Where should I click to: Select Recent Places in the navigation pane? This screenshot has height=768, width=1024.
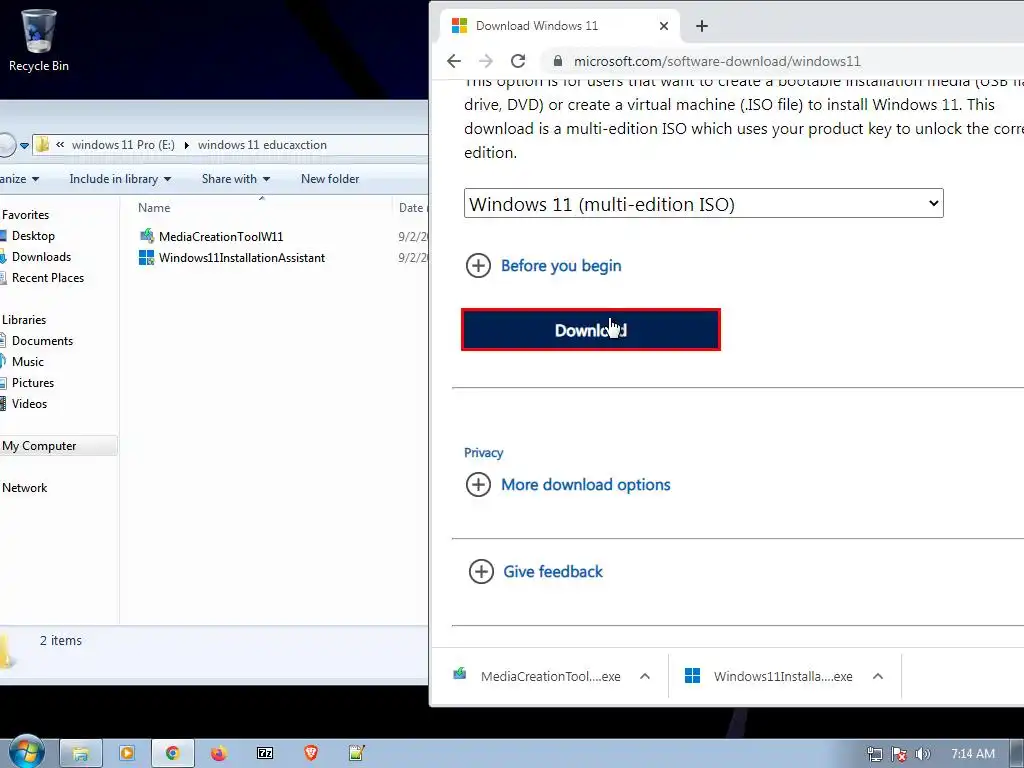tap(48, 278)
